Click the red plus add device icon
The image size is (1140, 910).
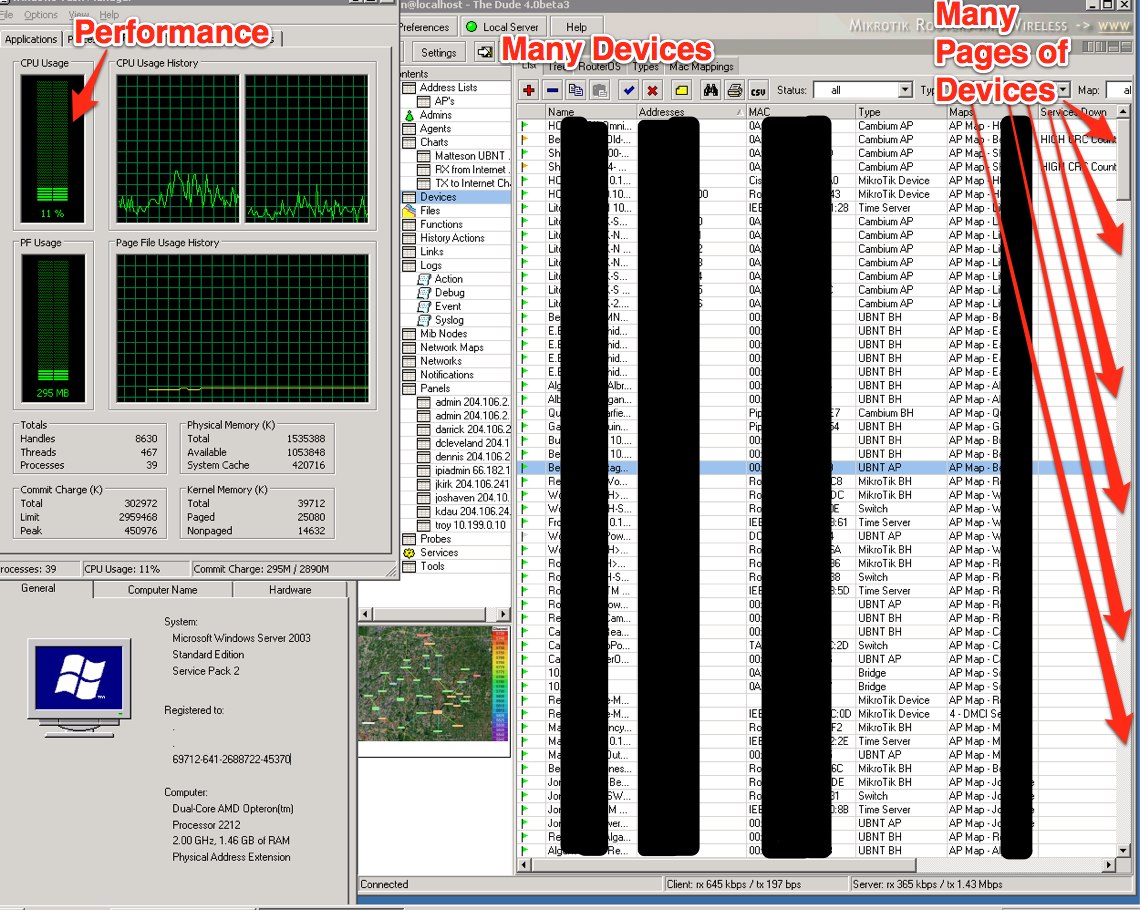coord(529,90)
